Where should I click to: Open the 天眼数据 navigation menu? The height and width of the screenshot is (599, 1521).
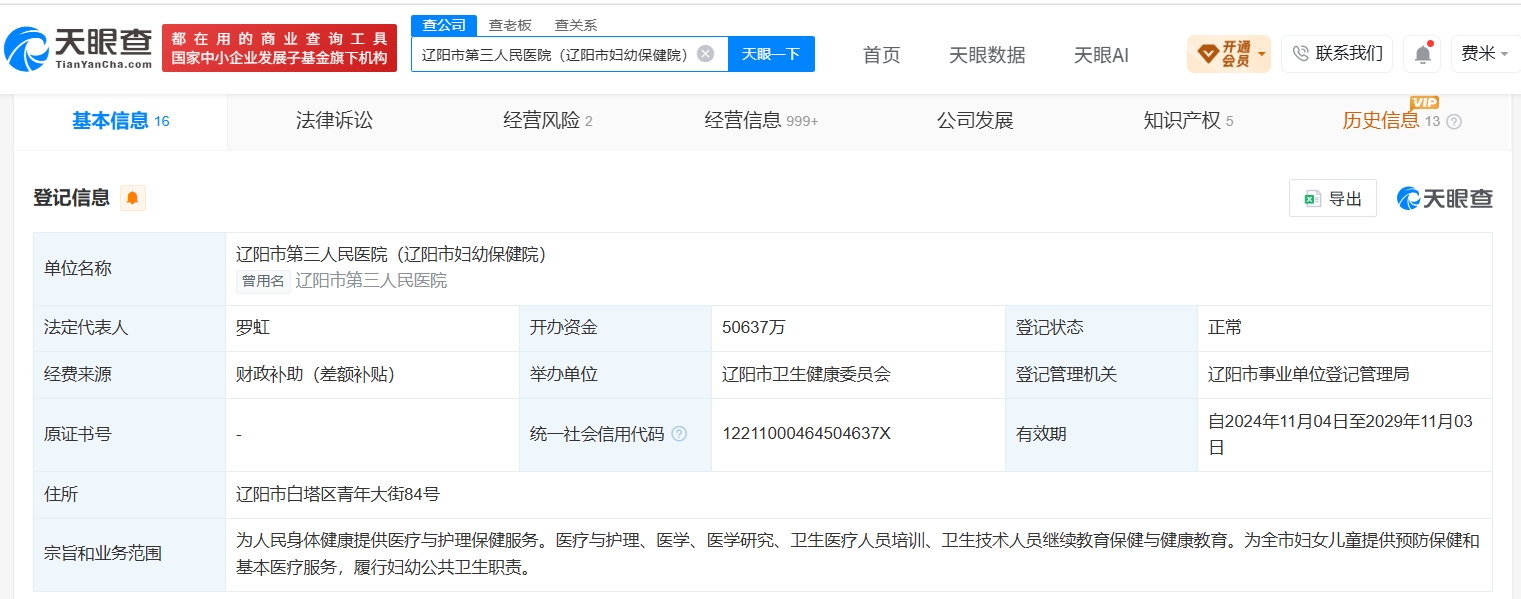[987, 54]
